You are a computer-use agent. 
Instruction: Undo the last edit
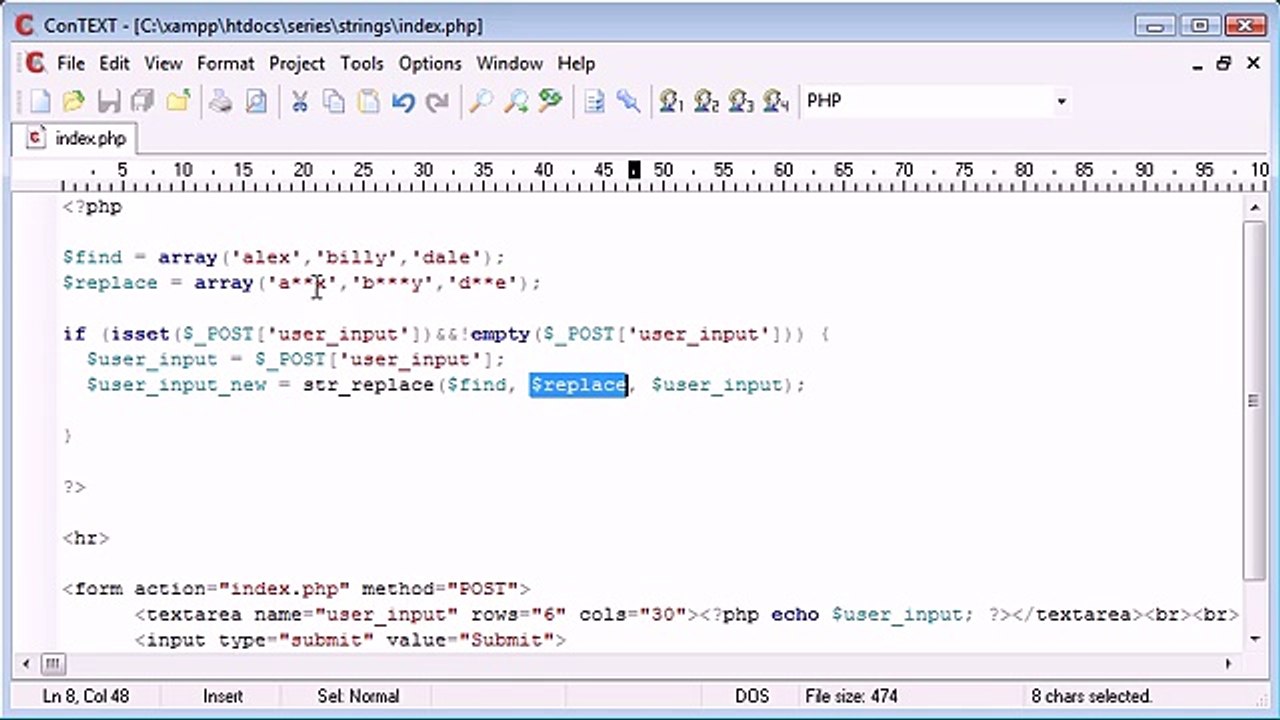click(x=403, y=101)
